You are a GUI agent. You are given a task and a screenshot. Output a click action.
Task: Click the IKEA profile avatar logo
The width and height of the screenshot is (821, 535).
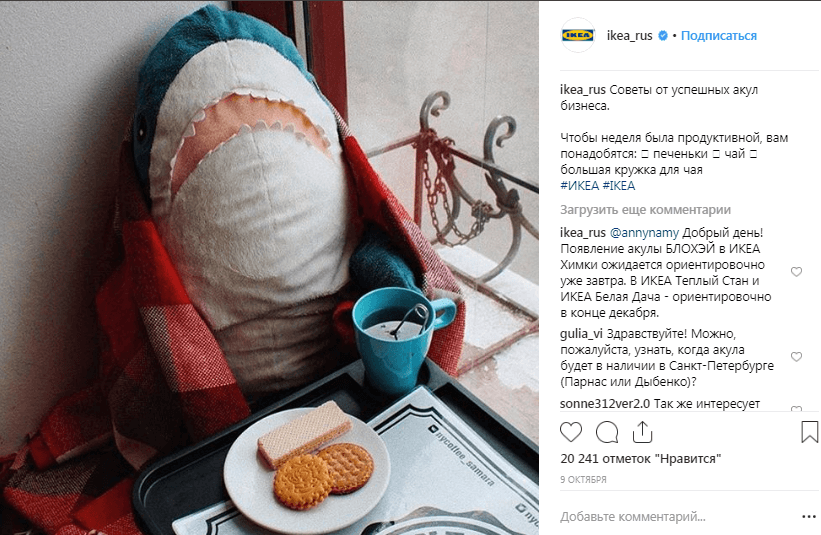pos(578,35)
